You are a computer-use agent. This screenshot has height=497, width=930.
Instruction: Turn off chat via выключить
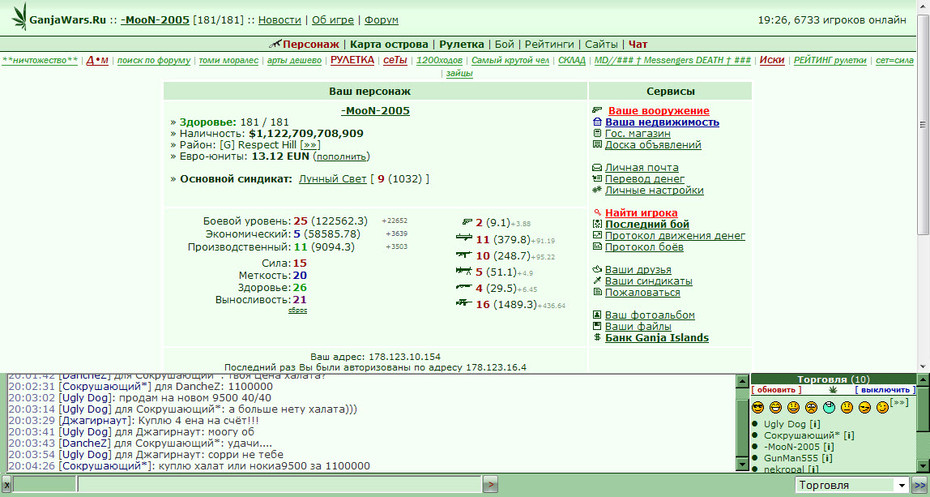tap(885, 390)
